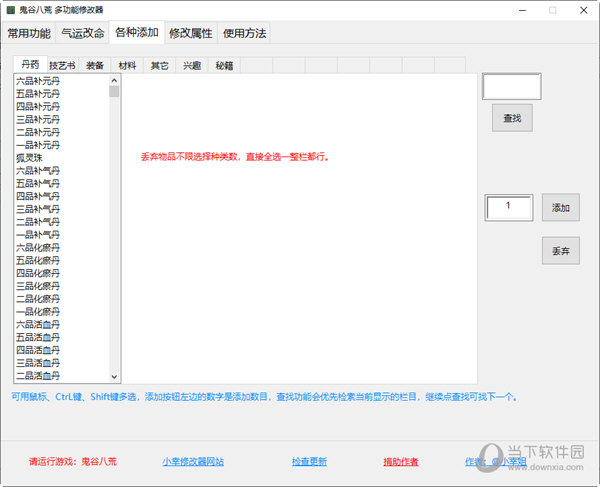This screenshot has width=600, height=487.
Task: Click the 查找 search button
Action: coord(512,118)
